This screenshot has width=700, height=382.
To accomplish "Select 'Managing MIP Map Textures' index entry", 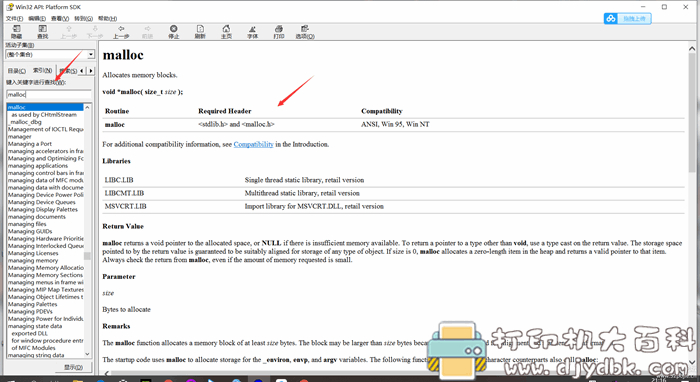I will point(46,290).
